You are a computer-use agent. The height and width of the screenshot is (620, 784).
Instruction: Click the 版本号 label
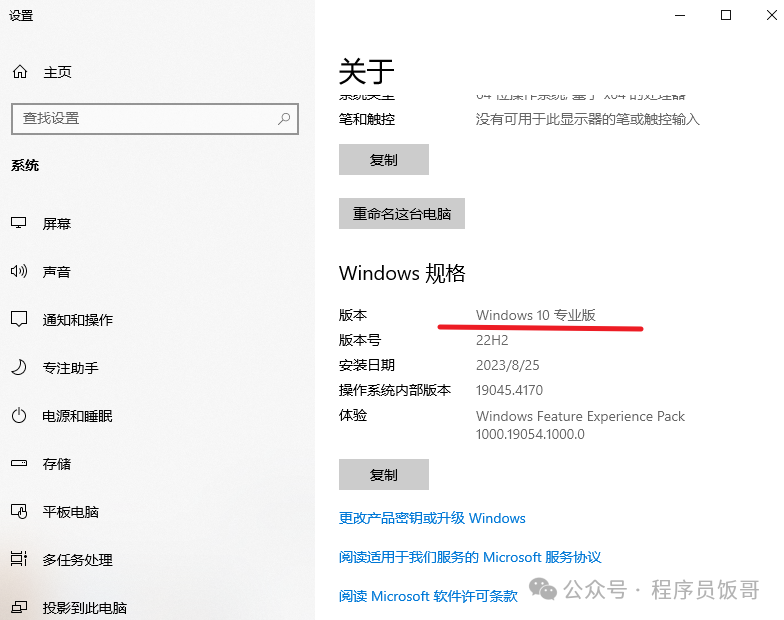tap(360, 340)
